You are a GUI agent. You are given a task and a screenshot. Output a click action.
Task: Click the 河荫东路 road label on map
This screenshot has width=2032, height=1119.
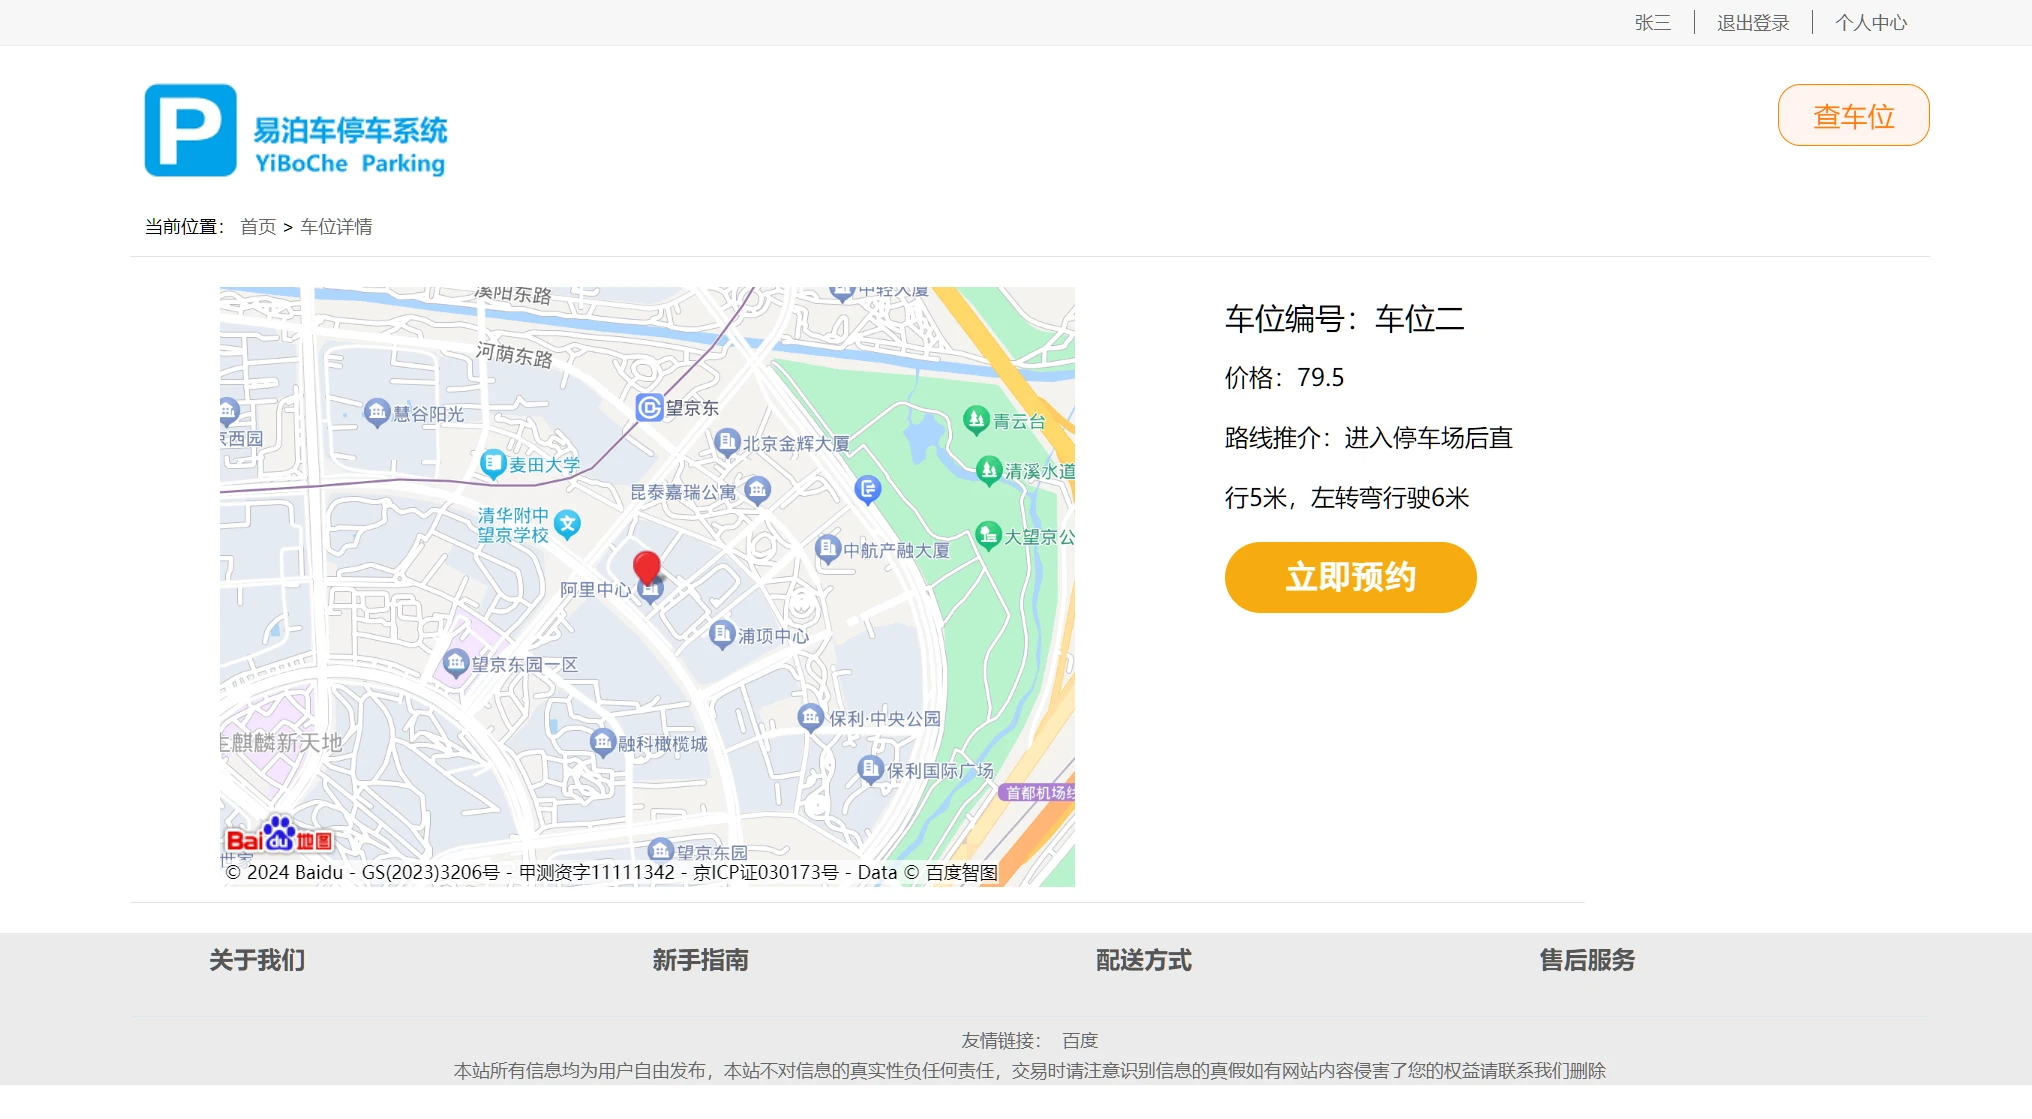click(514, 354)
